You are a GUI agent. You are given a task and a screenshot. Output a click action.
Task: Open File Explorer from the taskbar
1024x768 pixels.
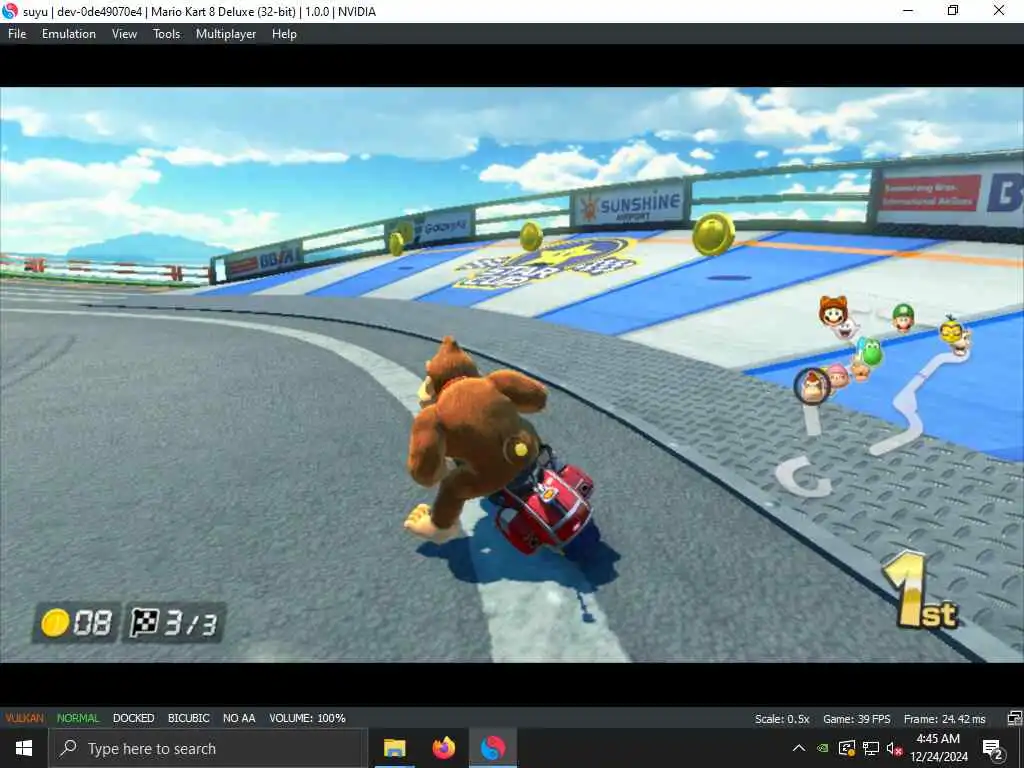(x=394, y=748)
